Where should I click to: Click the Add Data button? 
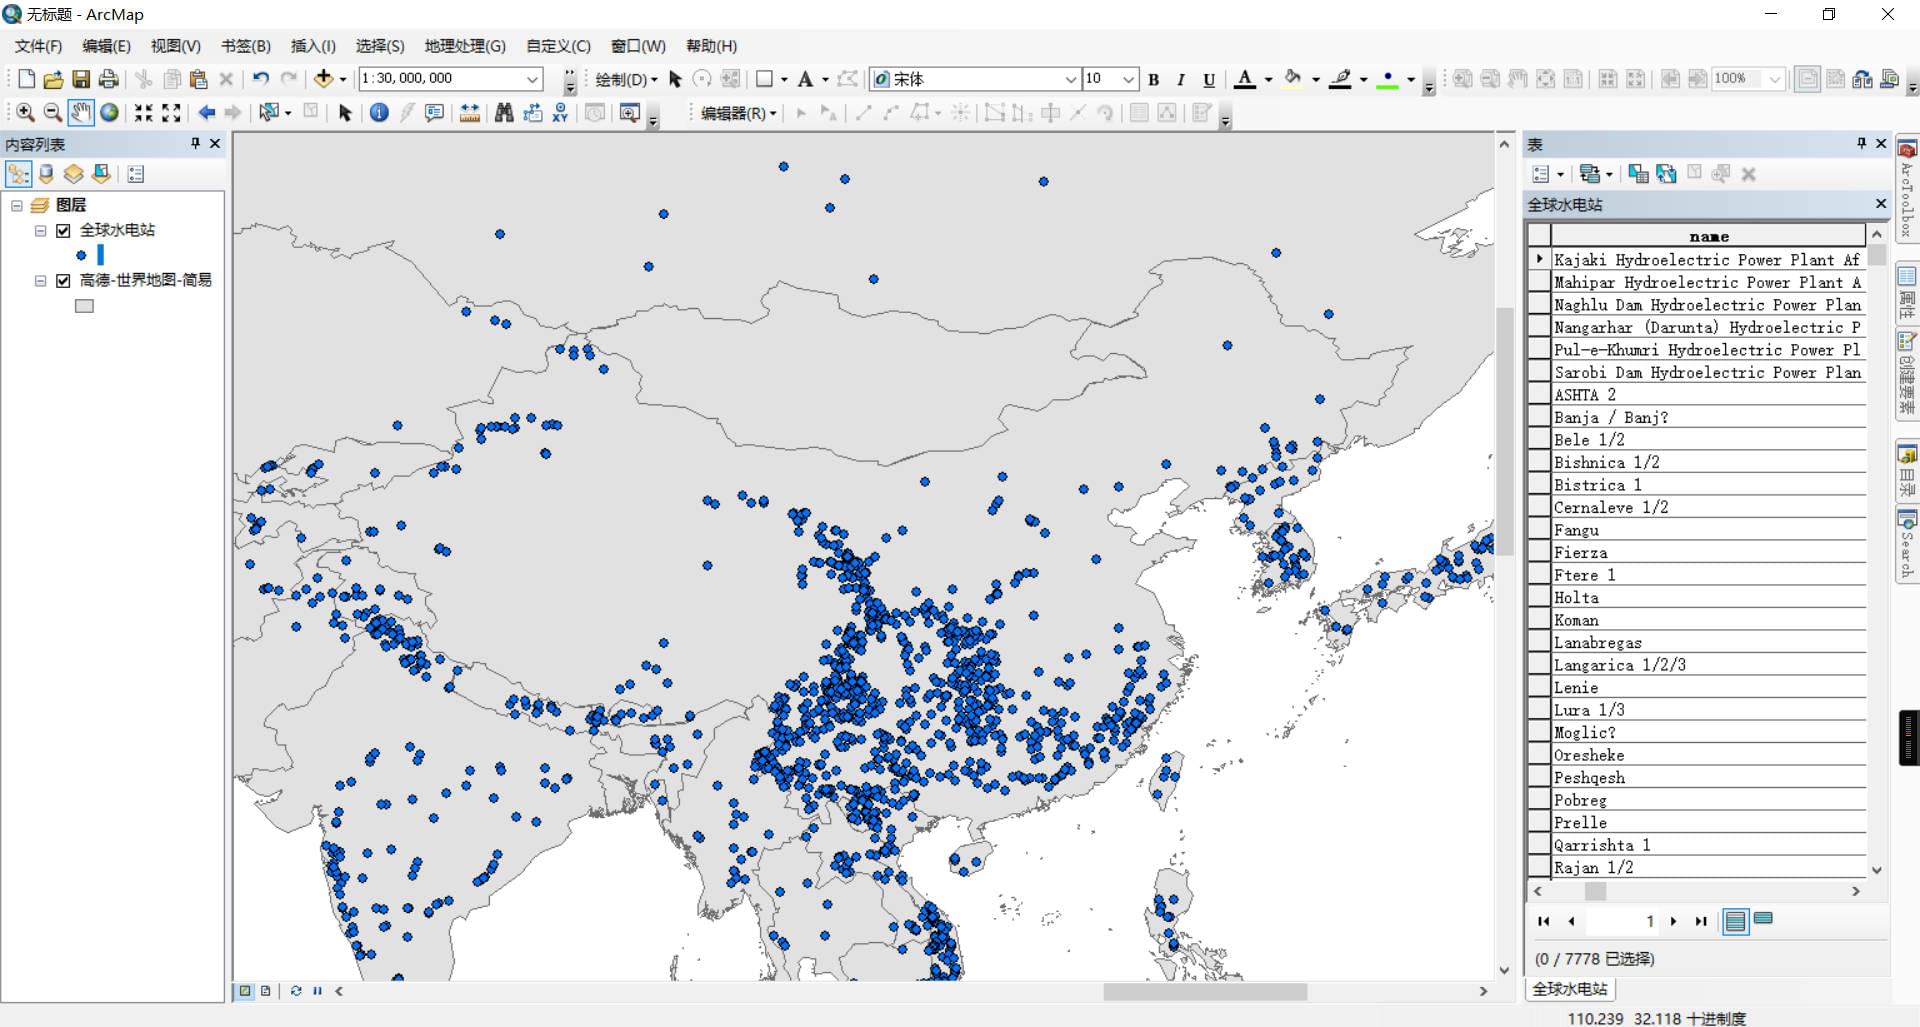[323, 79]
